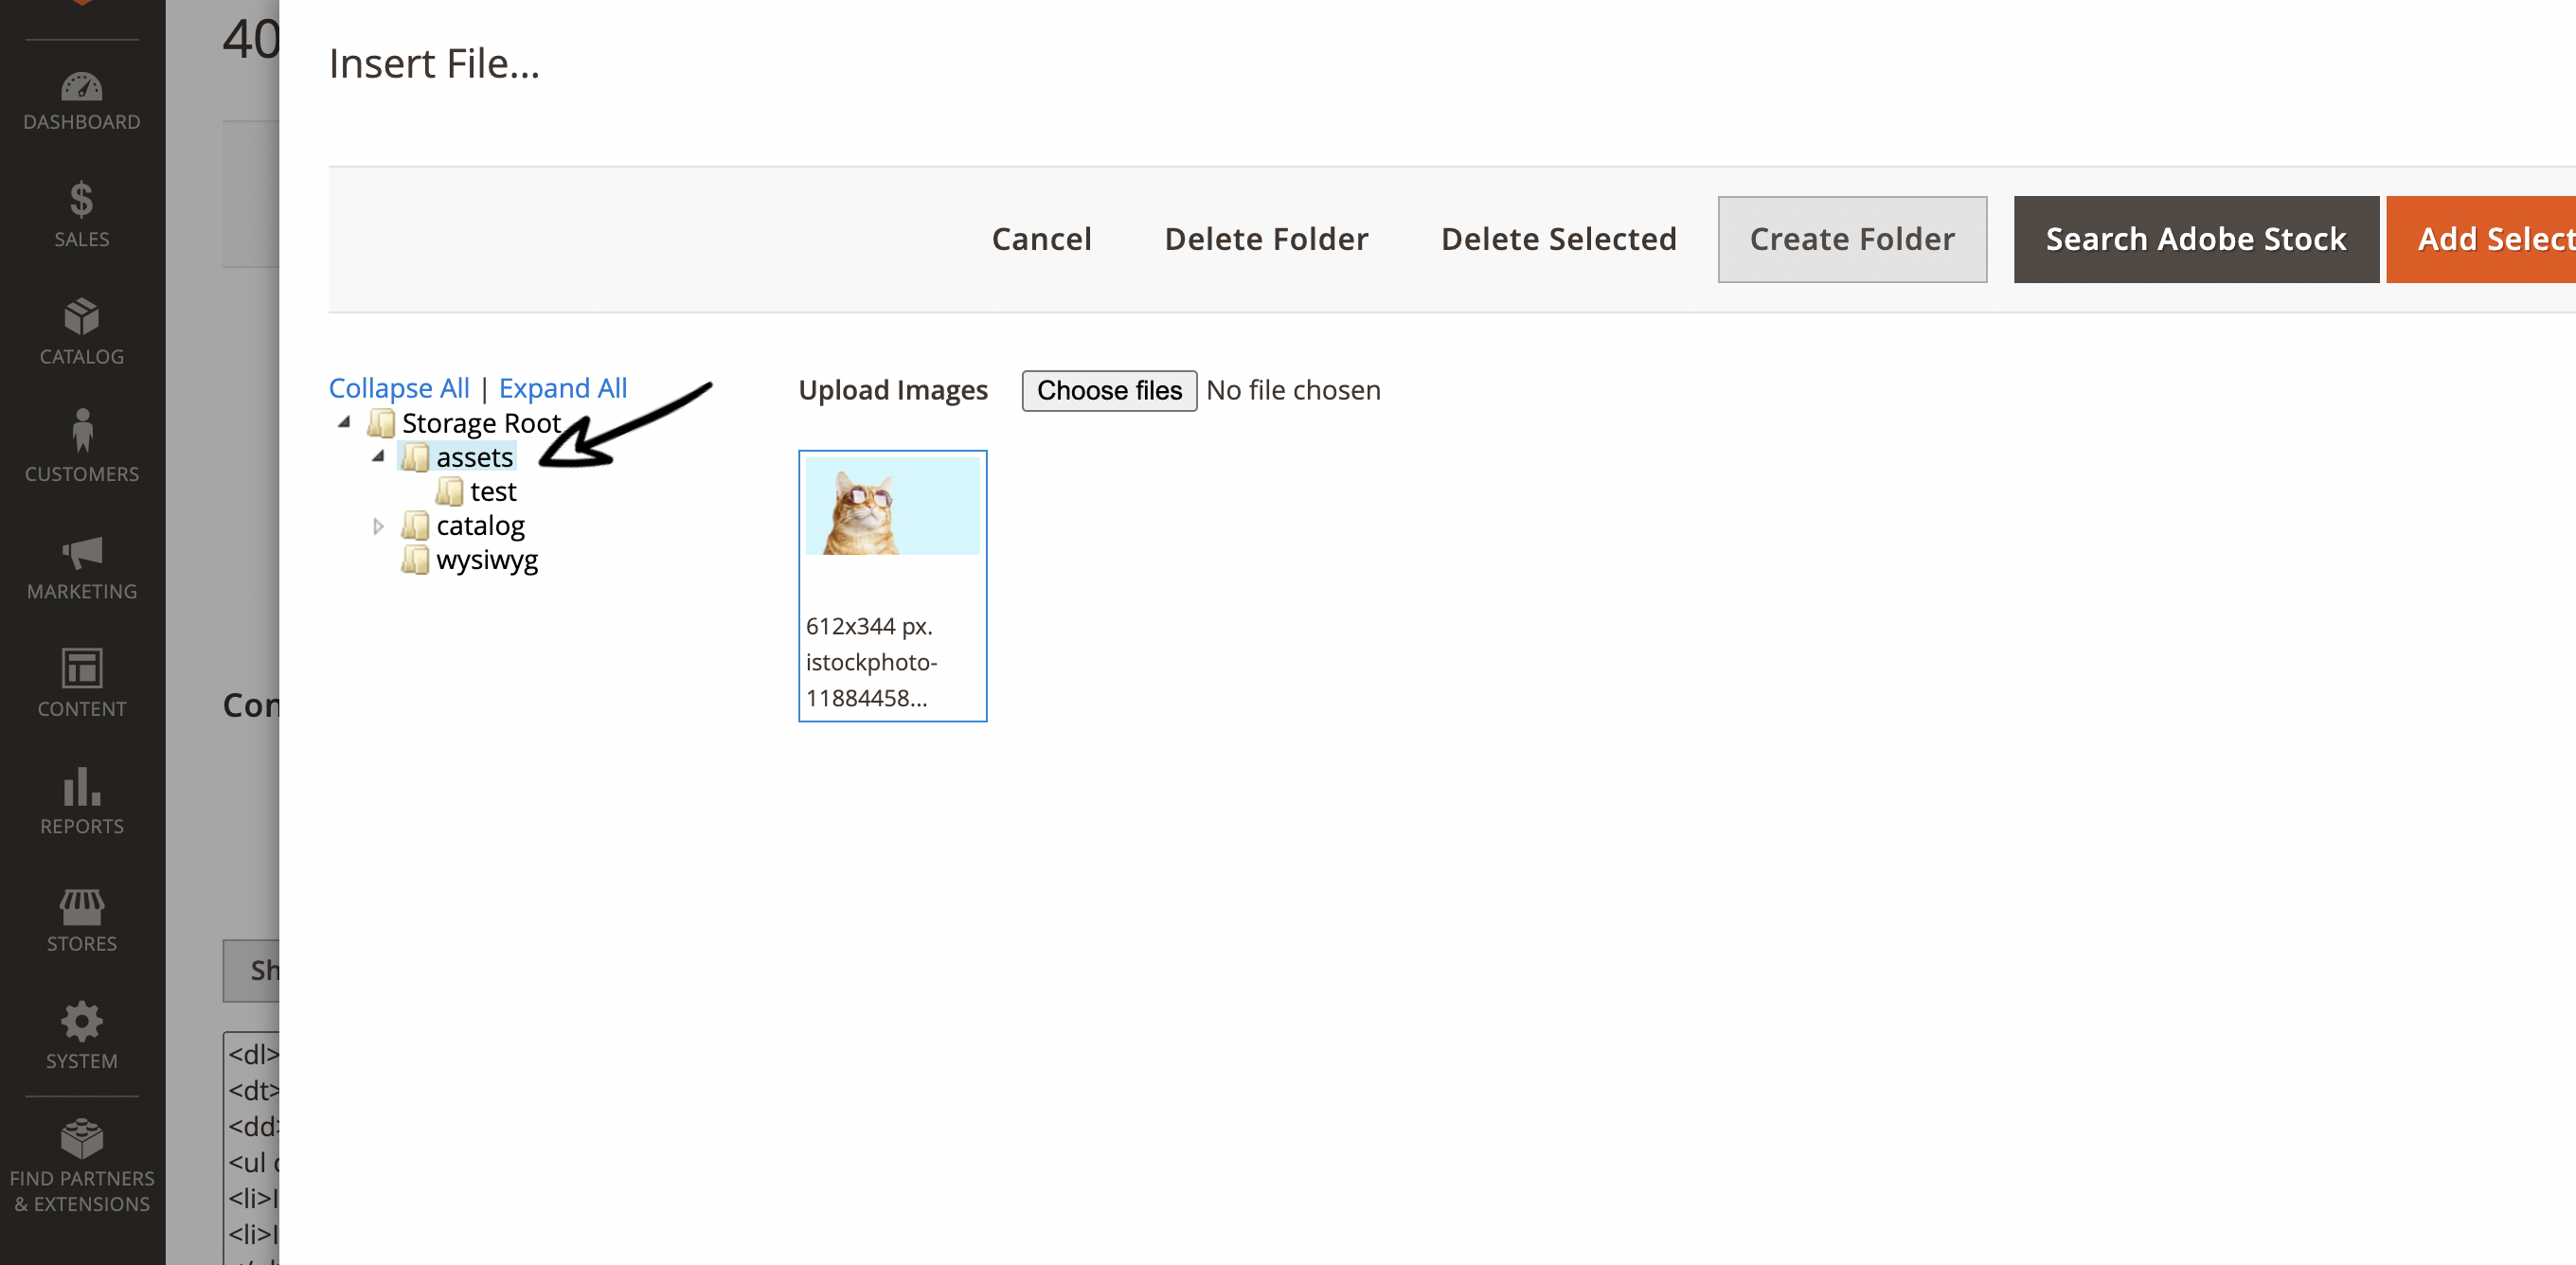Image resolution: width=2576 pixels, height=1265 pixels.
Task: Select the wysiwyg folder
Action: (486, 560)
